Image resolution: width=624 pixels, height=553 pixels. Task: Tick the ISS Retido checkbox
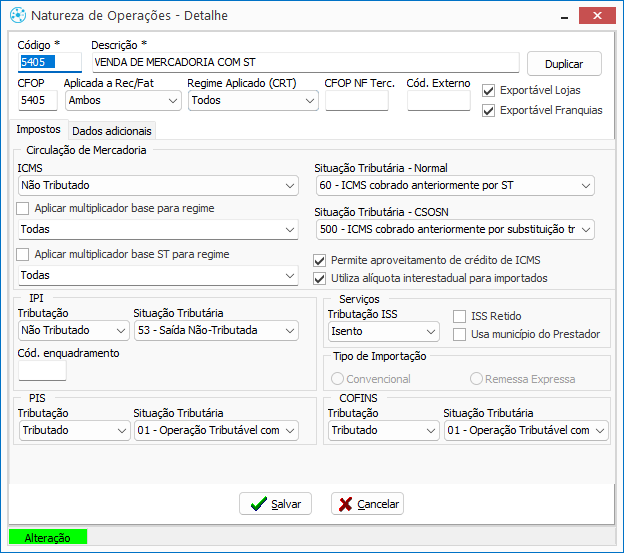coord(459,317)
